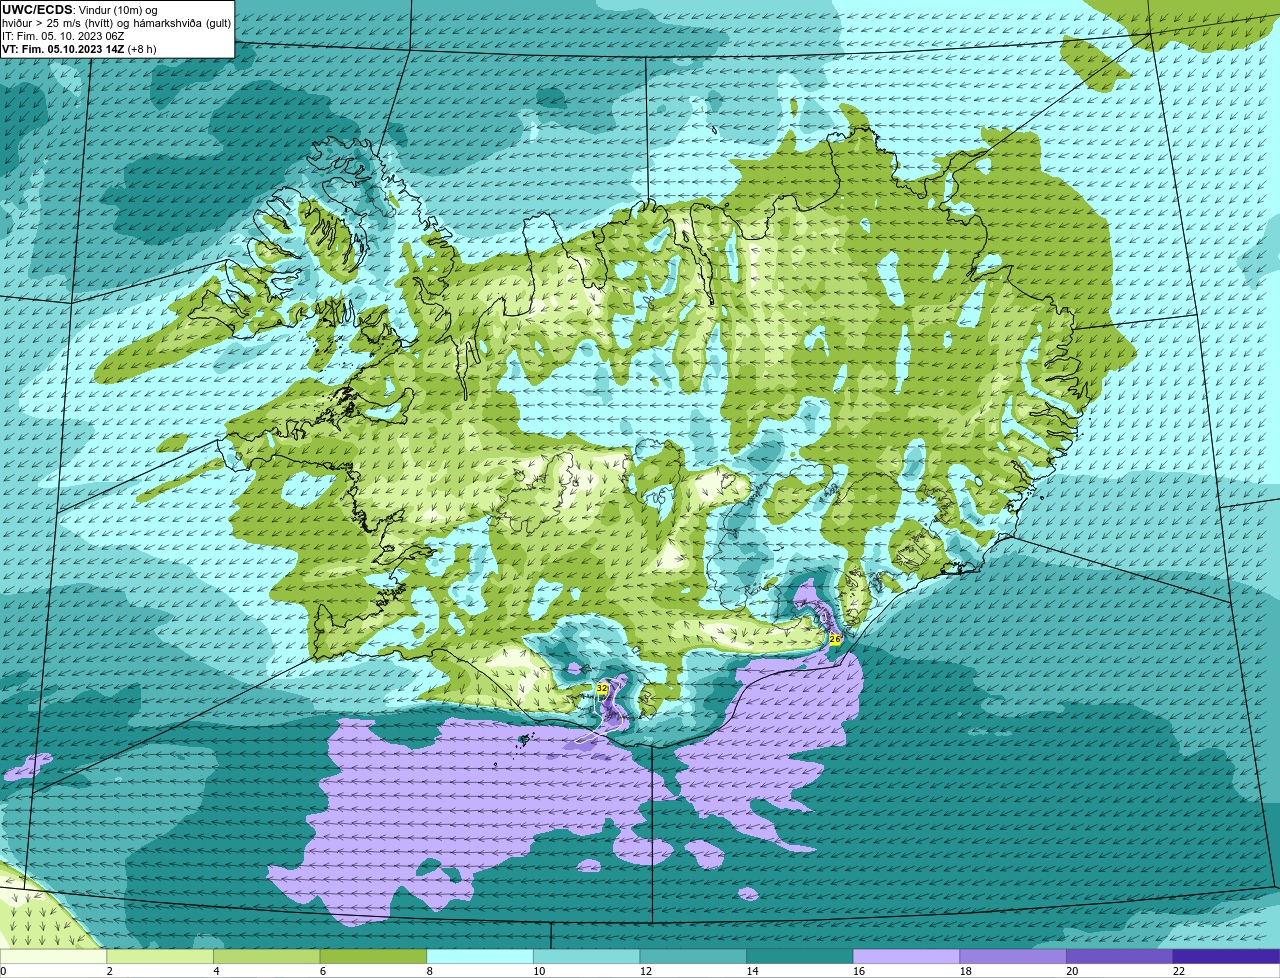
Task: Pick the above 22 m/s dark violet swatch
Action: pos(1226,956)
